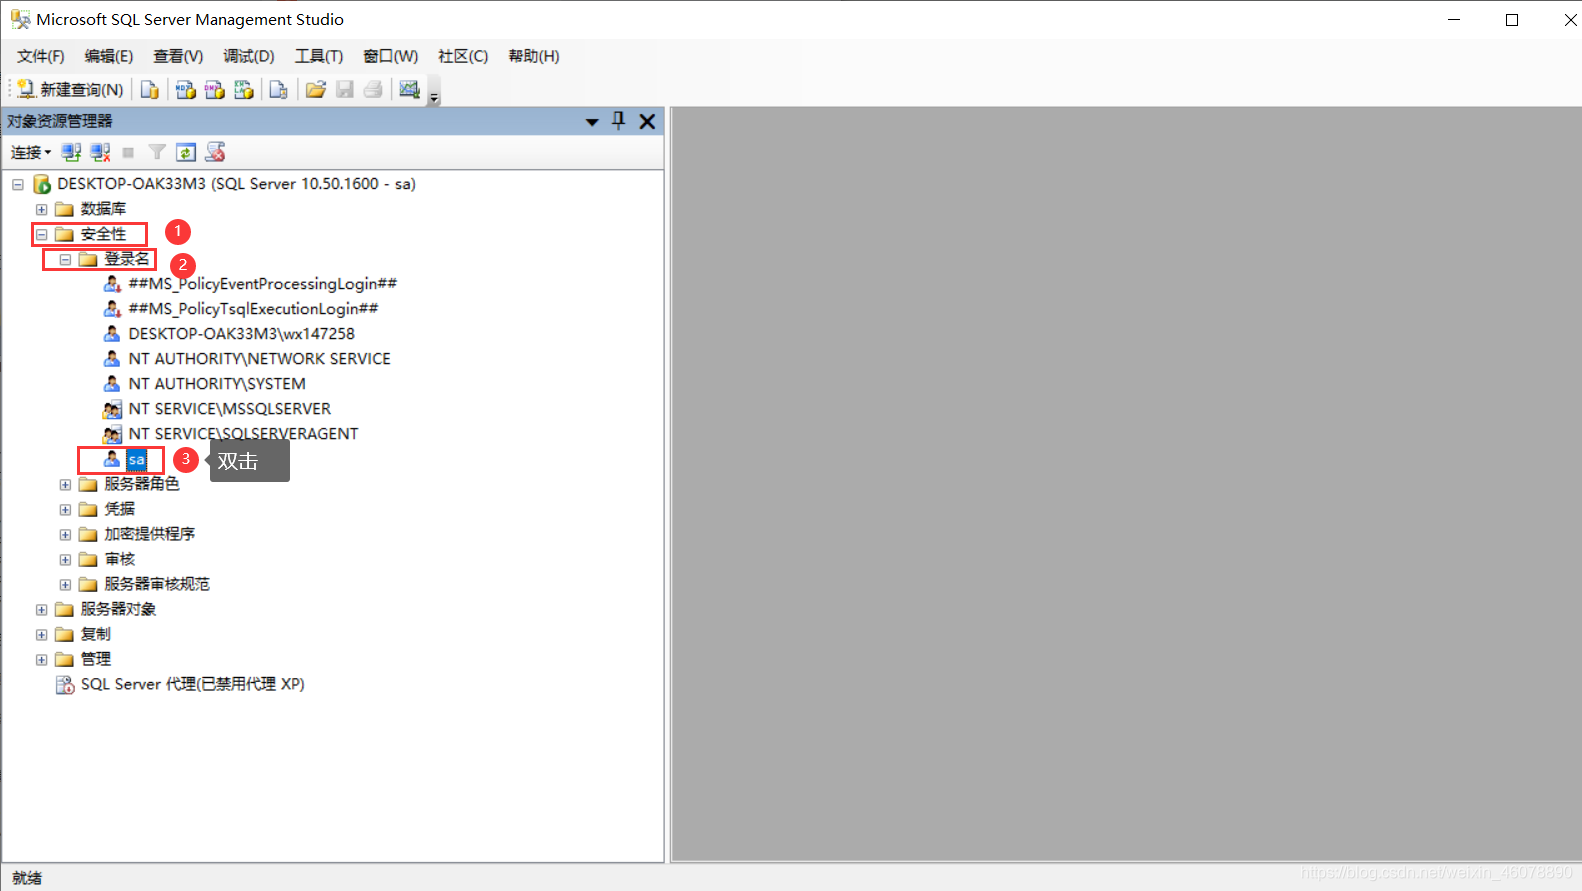This screenshot has width=1582, height=891.
Task: Click the SQL Server Agent node icon
Action: click(65, 684)
